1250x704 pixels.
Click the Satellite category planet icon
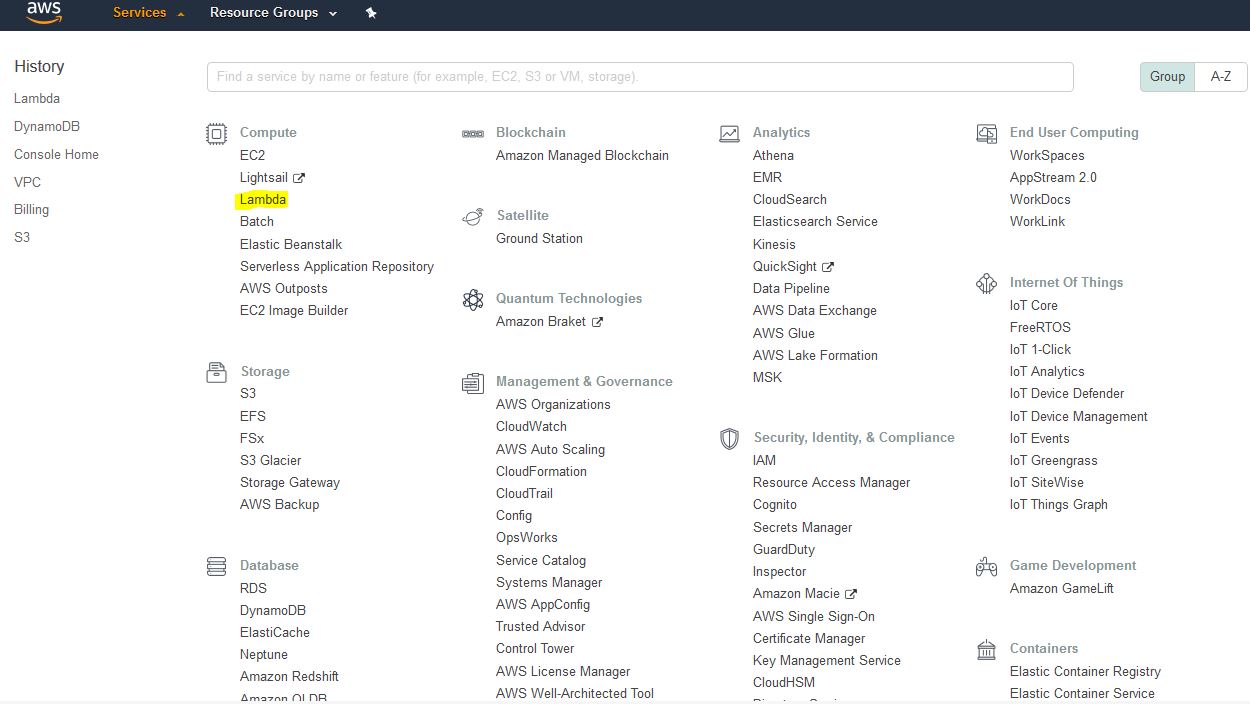pyautogui.click(x=473, y=216)
